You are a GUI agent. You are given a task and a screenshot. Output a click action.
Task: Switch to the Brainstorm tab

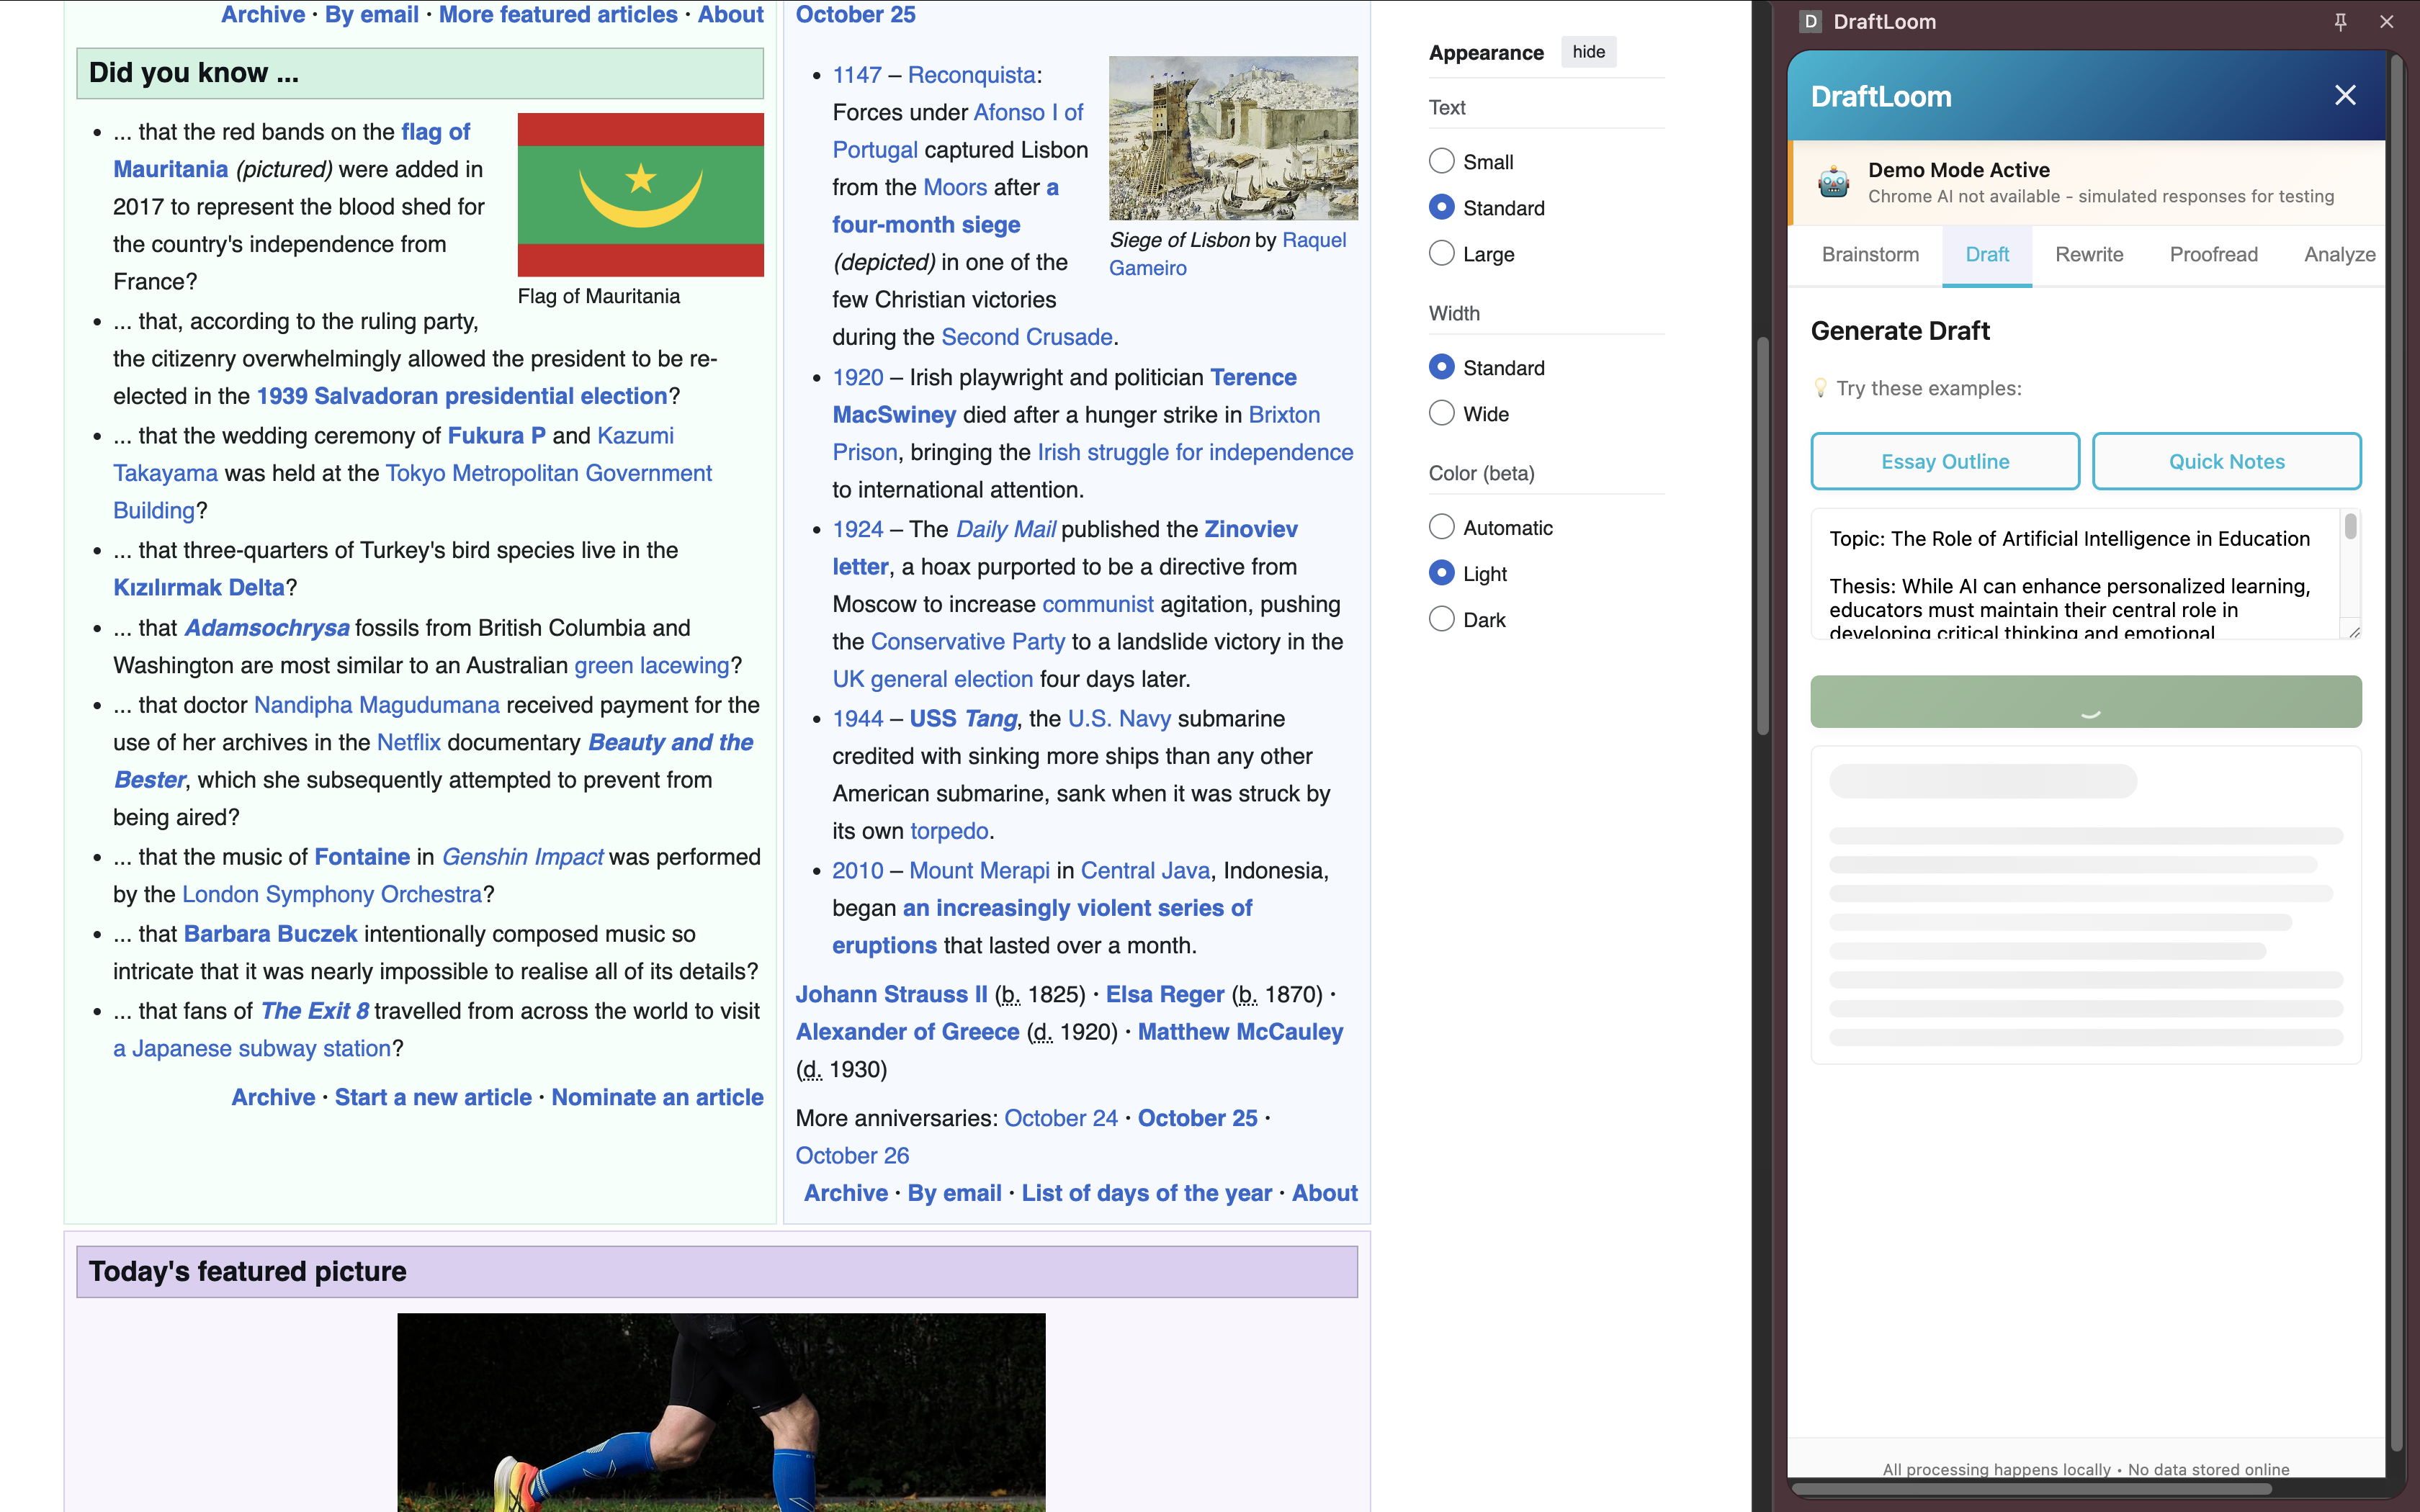(x=1870, y=254)
